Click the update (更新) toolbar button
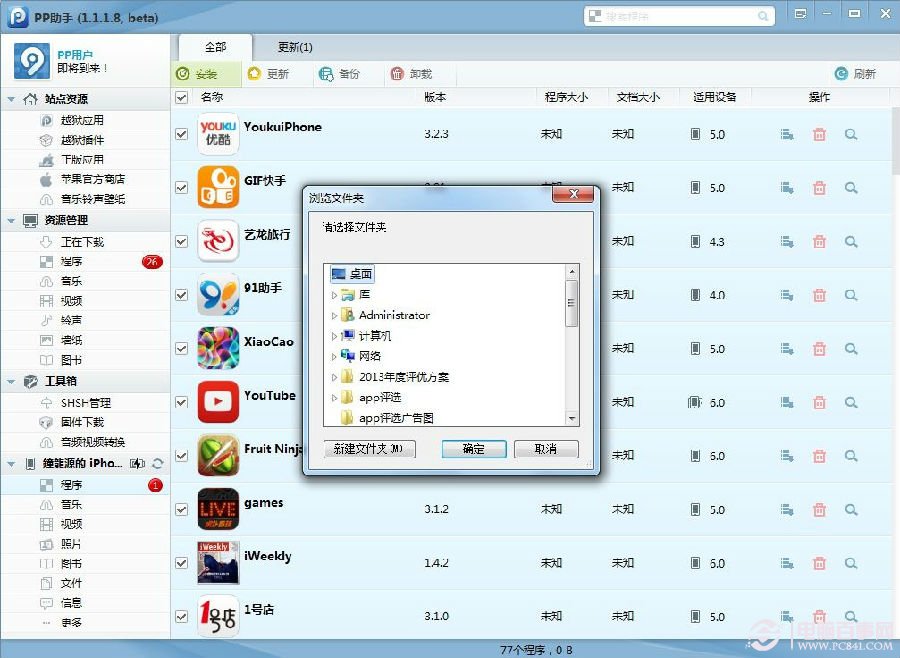 (269, 74)
